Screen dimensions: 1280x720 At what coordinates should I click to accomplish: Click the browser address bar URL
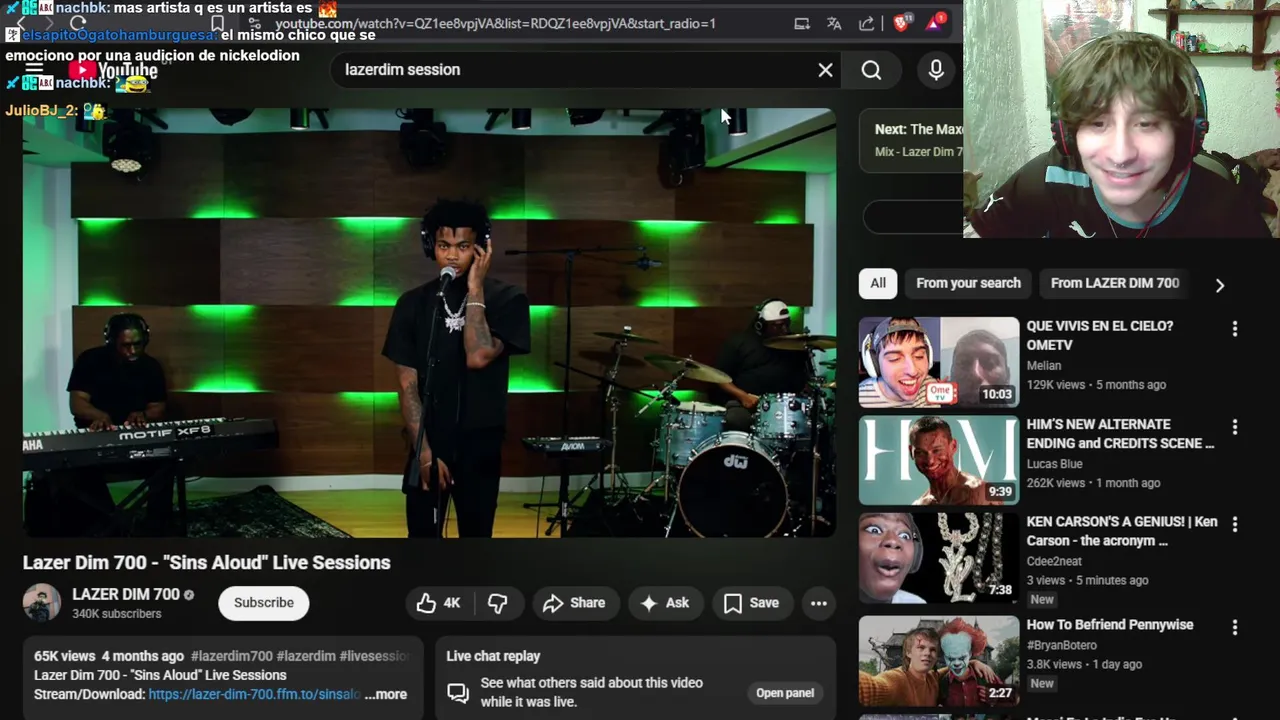[495, 23]
